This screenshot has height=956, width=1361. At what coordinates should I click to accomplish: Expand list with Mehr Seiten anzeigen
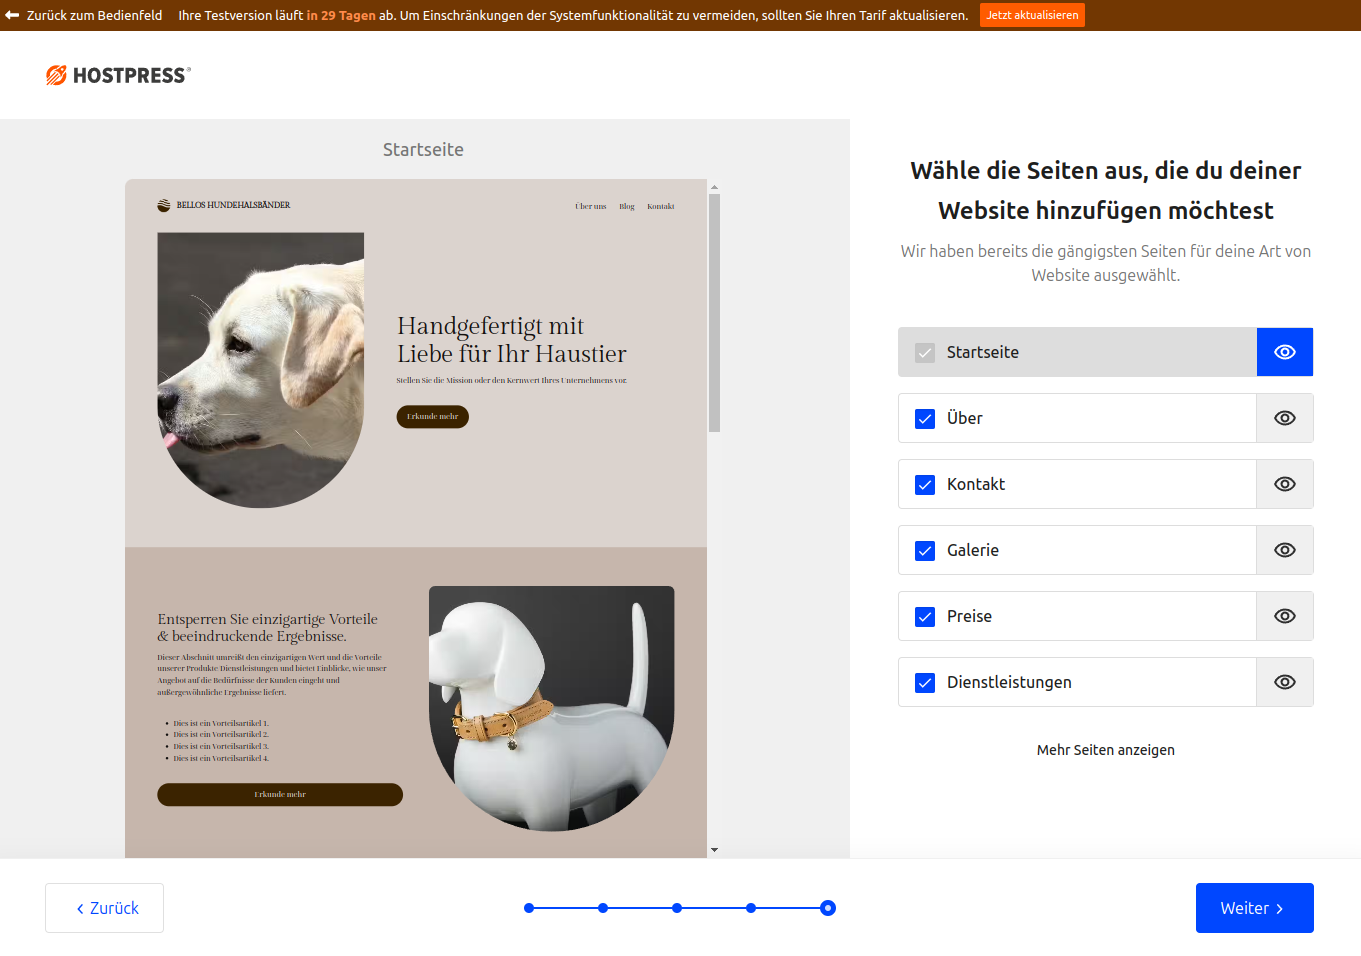(1105, 750)
